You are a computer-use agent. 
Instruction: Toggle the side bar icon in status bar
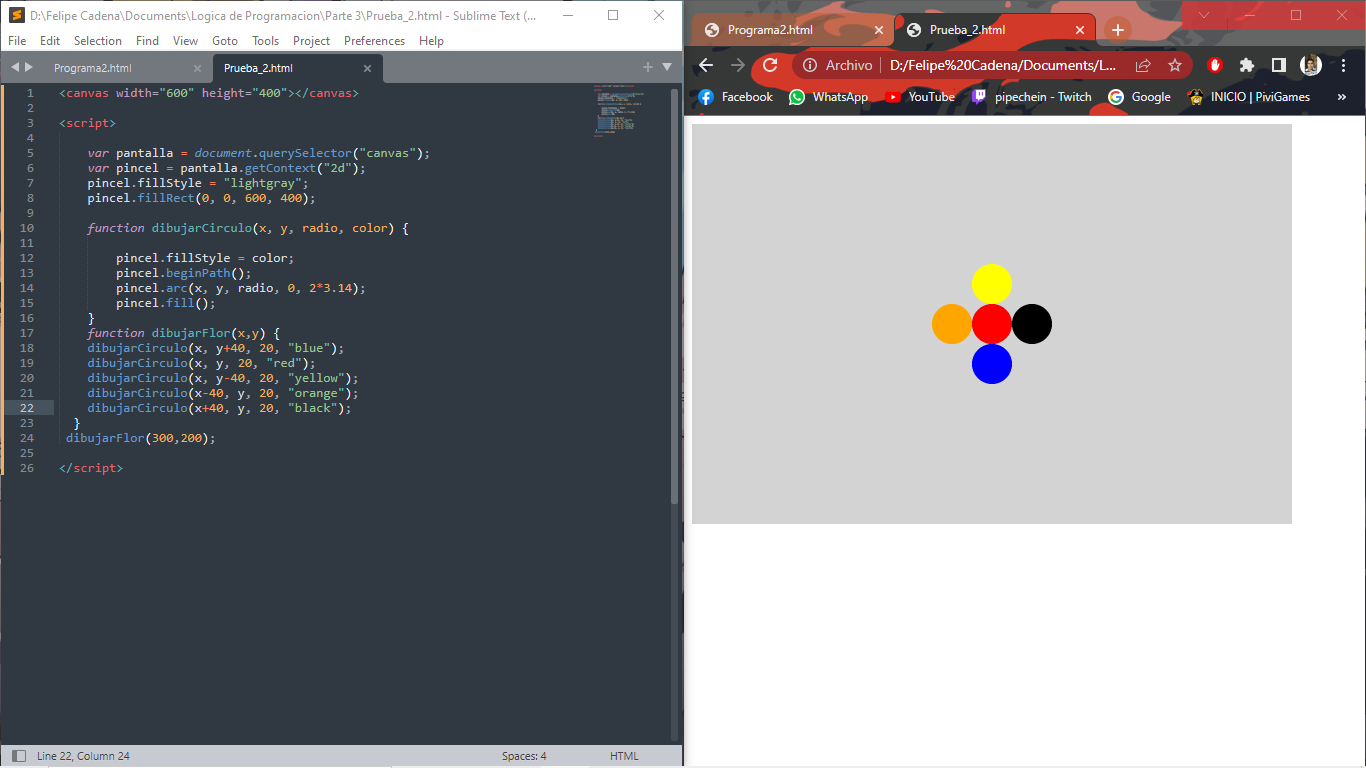pos(18,756)
